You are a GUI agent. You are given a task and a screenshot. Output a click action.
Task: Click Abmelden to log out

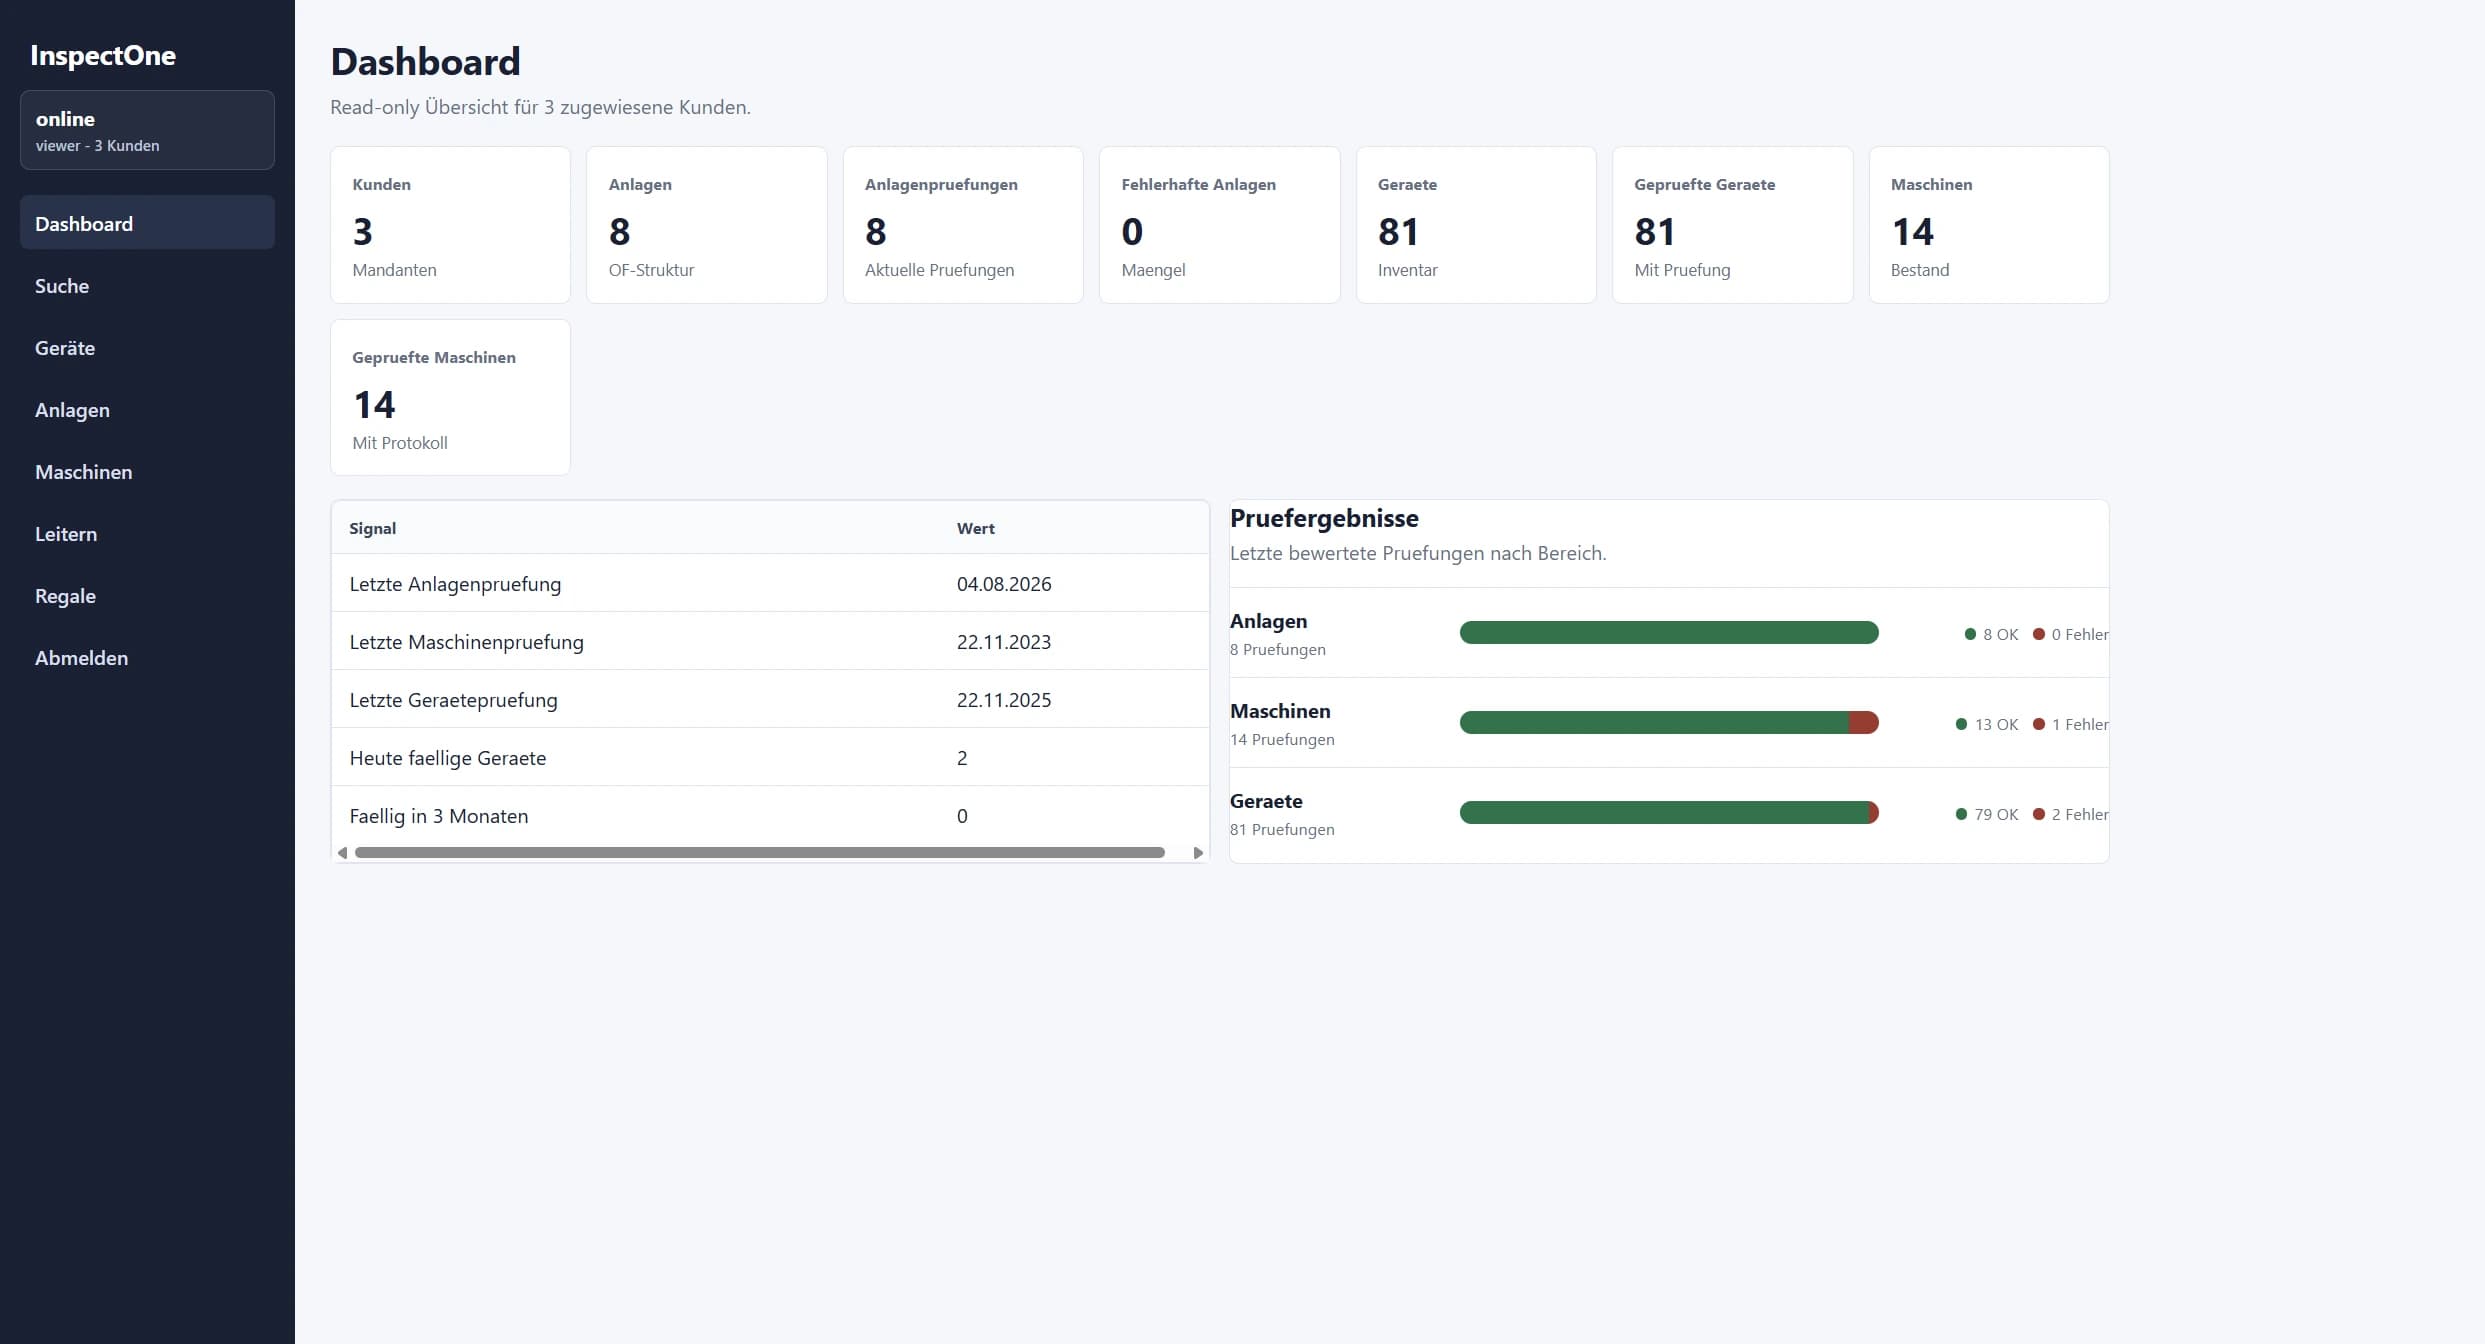pyautogui.click(x=147, y=658)
